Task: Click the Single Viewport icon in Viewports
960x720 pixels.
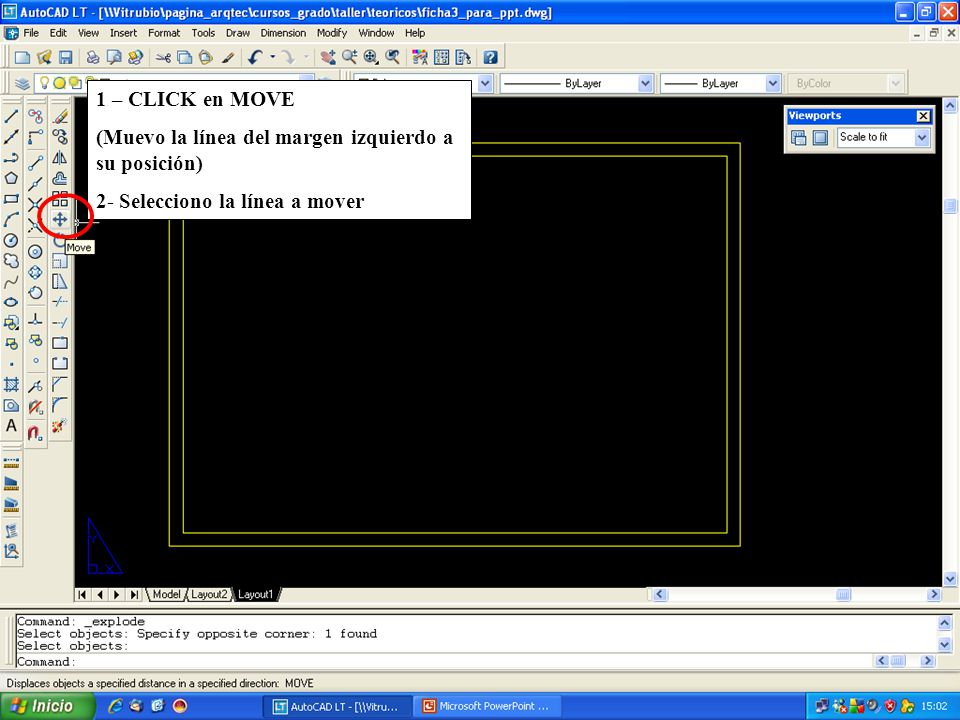Action: coord(820,137)
